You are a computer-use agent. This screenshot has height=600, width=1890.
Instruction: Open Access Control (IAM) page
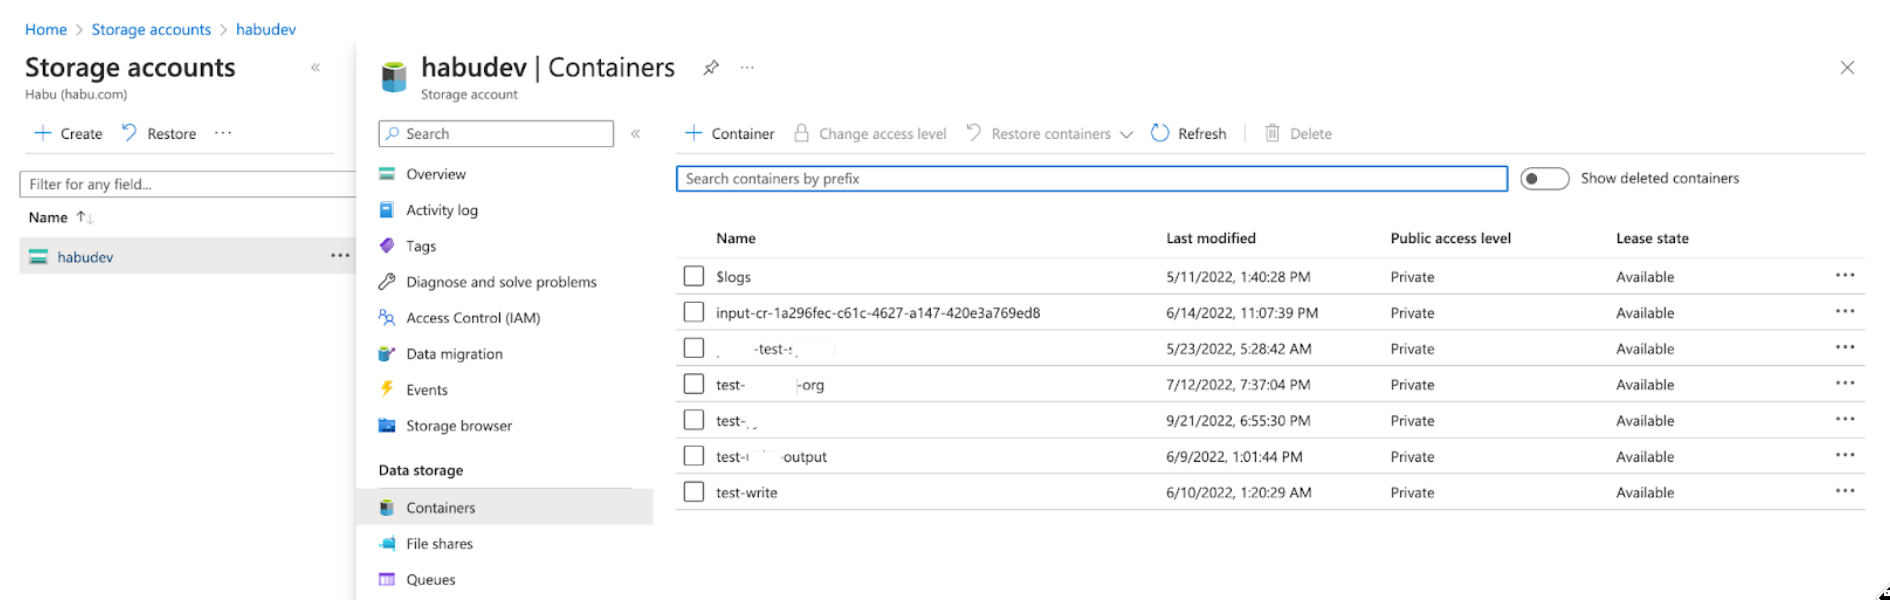[x=472, y=318]
